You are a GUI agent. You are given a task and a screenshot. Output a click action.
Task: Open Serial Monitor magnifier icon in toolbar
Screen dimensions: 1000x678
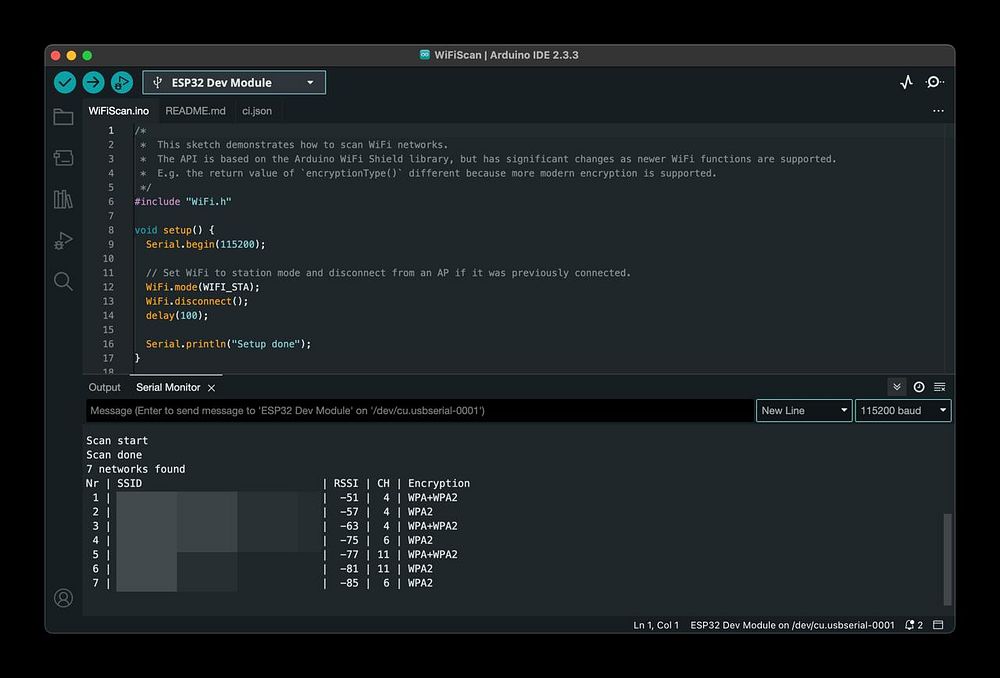pos(934,82)
